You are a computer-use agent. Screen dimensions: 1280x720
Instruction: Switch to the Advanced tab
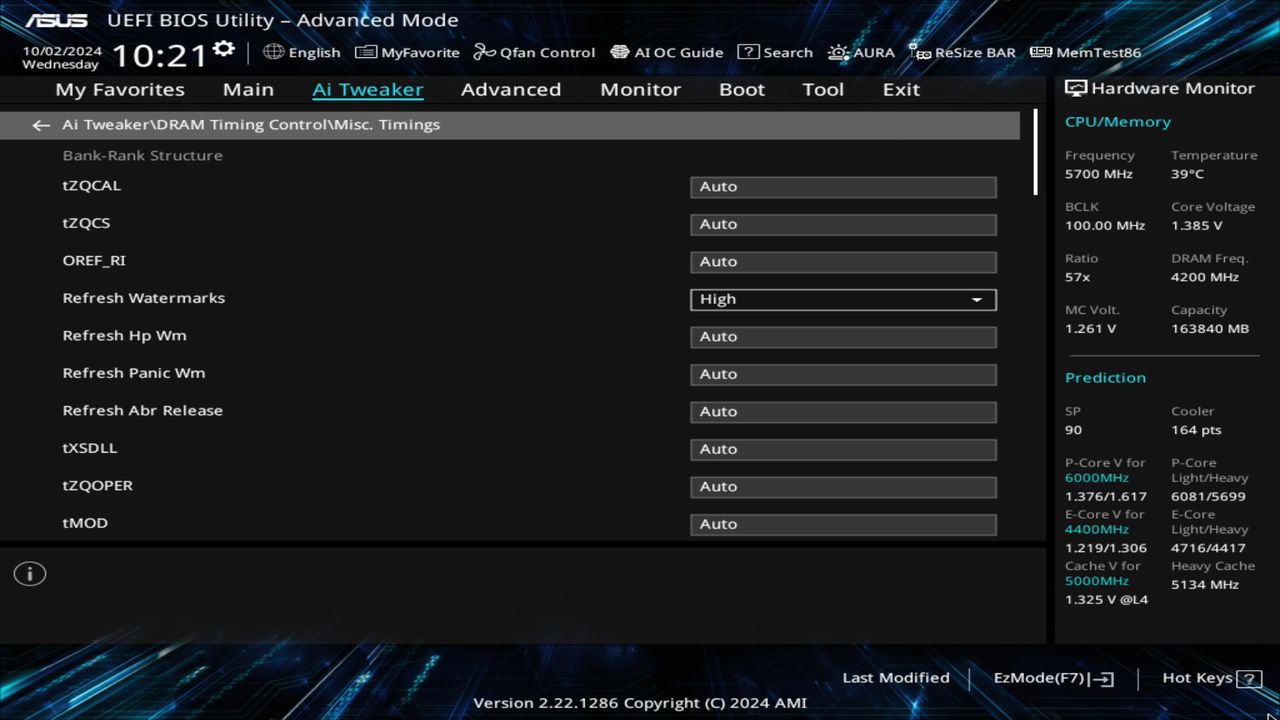pos(510,89)
